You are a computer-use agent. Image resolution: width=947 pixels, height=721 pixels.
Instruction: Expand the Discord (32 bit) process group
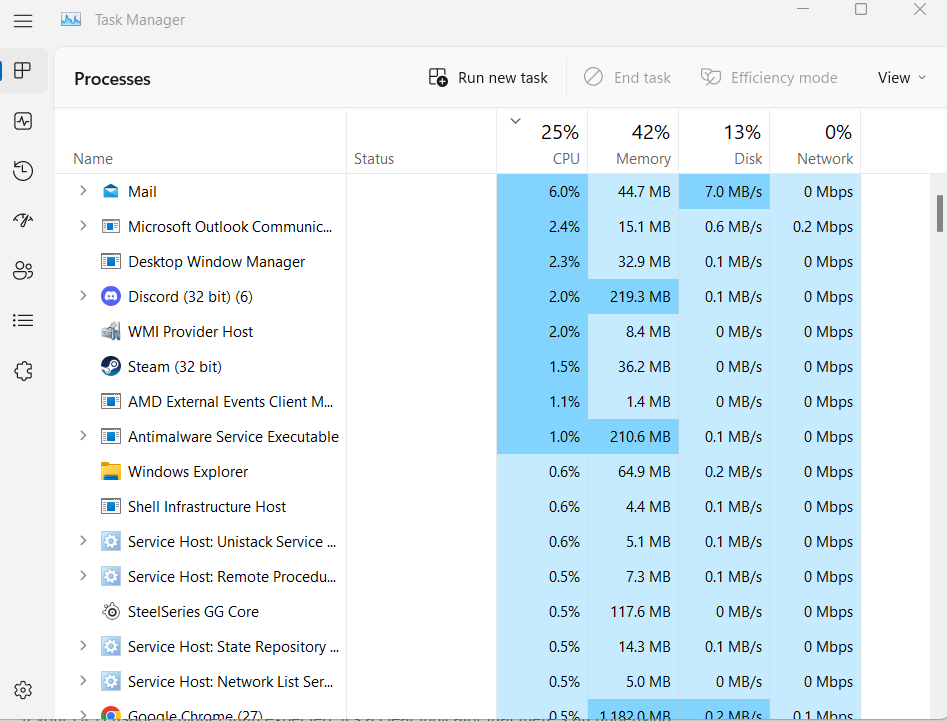coord(83,297)
